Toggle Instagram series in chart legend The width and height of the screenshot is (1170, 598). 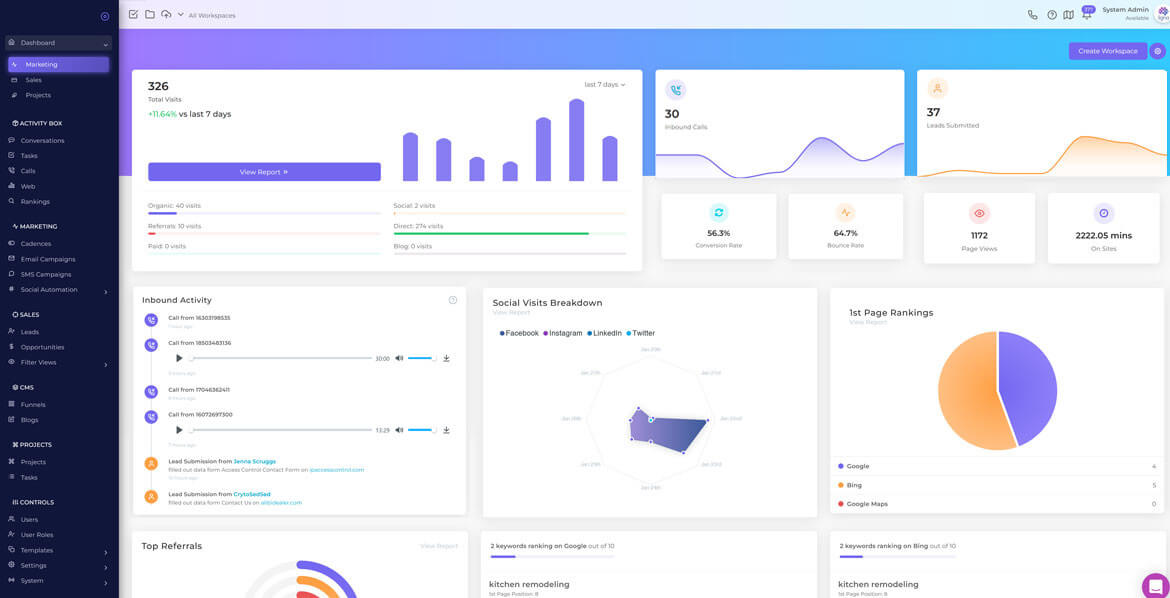(x=563, y=333)
